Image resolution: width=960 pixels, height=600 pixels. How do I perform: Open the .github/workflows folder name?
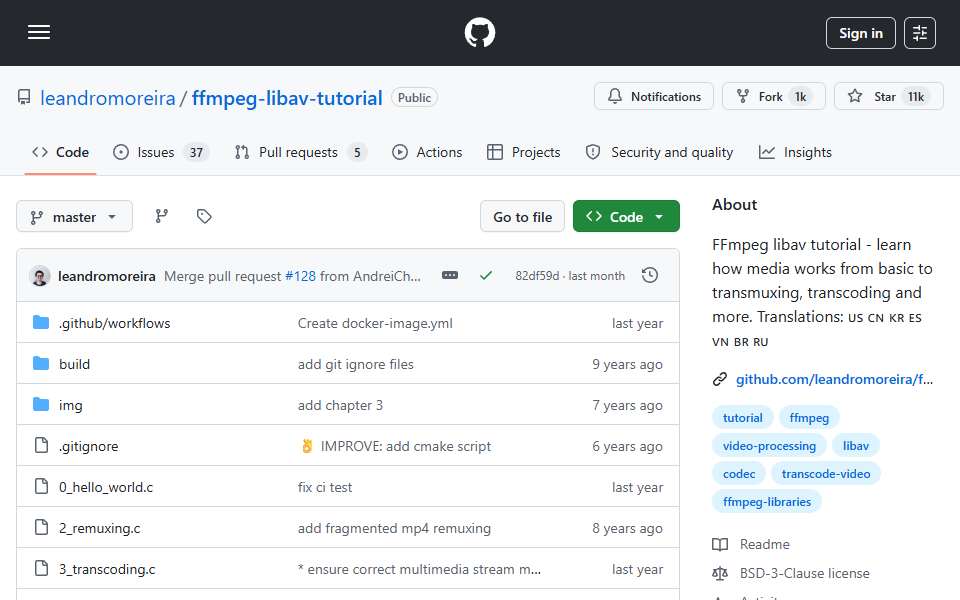tap(114, 323)
